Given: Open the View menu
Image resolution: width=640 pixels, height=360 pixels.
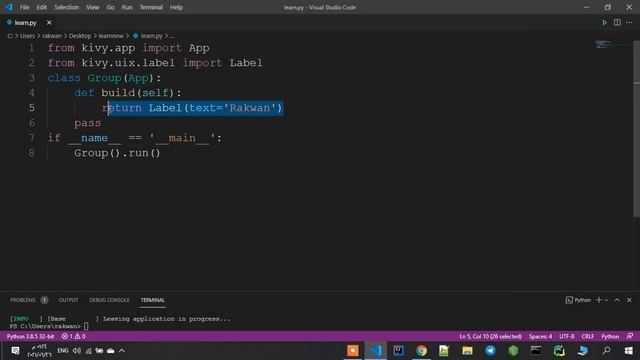Looking at the screenshot, I should pos(93,7).
